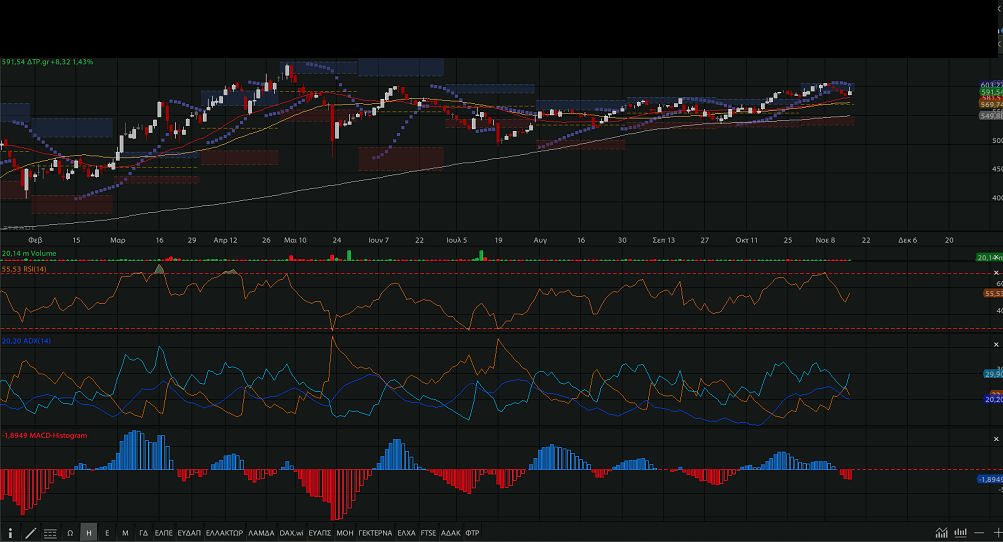The height and width of the screenshot is (542, 1003).
Task: Open the DAX.wi symbol chart
Action: (291, 533)
